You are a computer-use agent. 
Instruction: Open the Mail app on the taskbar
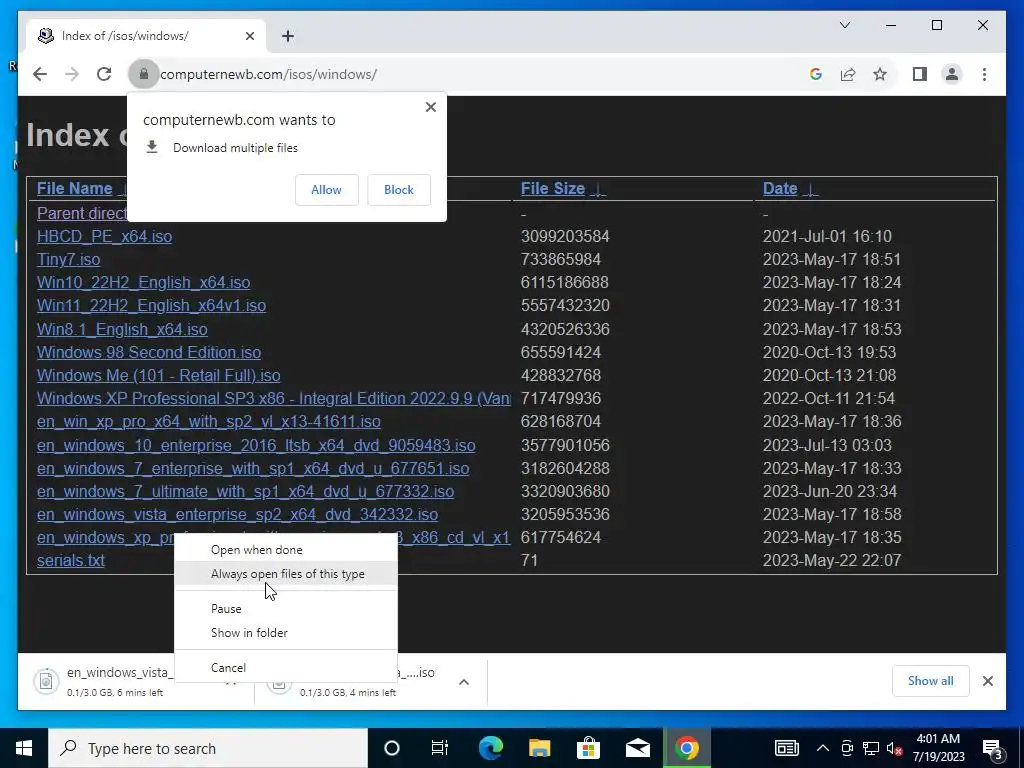pyautogui.click(x=637, y=748)
